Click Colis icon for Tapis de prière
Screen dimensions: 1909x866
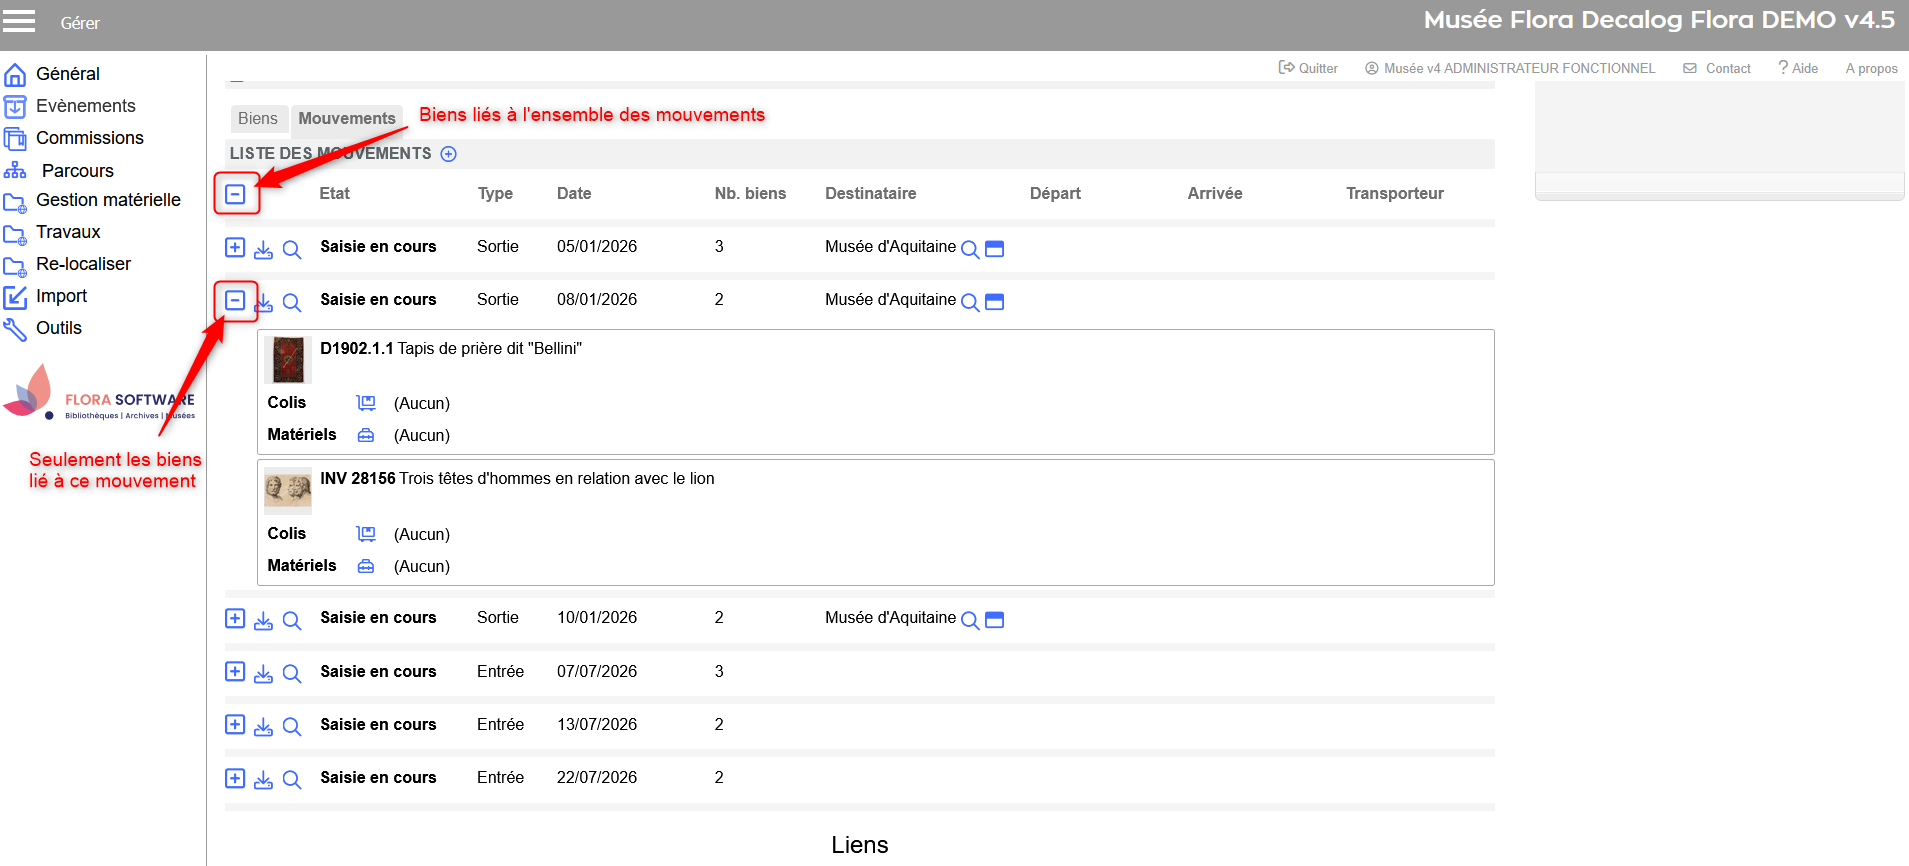[x=366, y=403]
